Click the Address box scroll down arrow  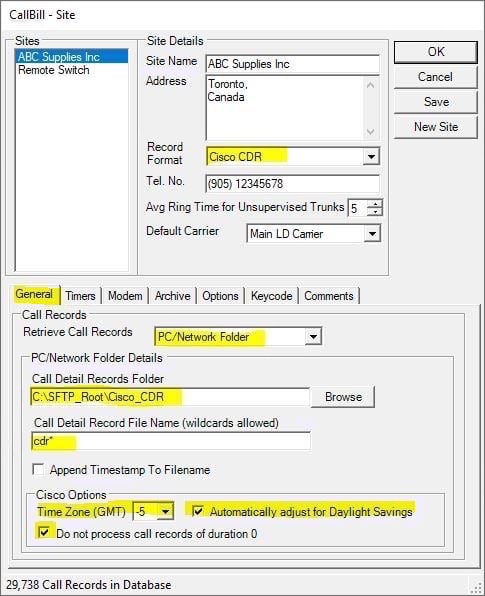point(371,132)
